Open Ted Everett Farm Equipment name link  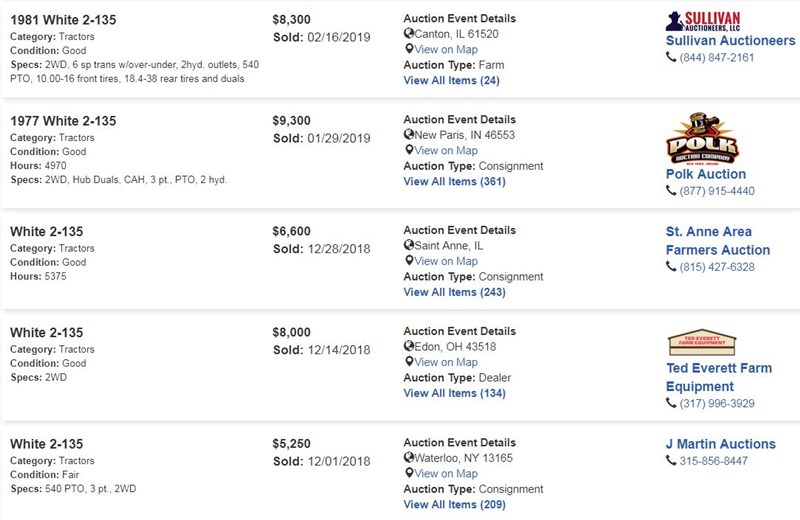719,377
